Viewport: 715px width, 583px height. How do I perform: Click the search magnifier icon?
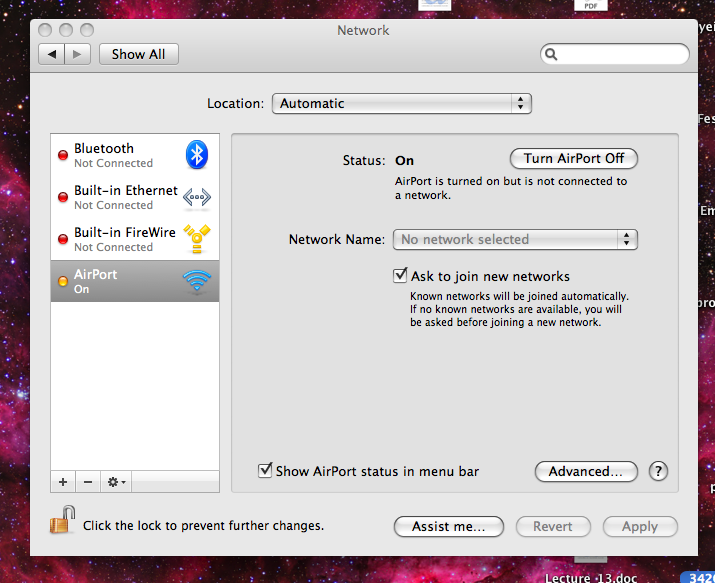[551, 54]
